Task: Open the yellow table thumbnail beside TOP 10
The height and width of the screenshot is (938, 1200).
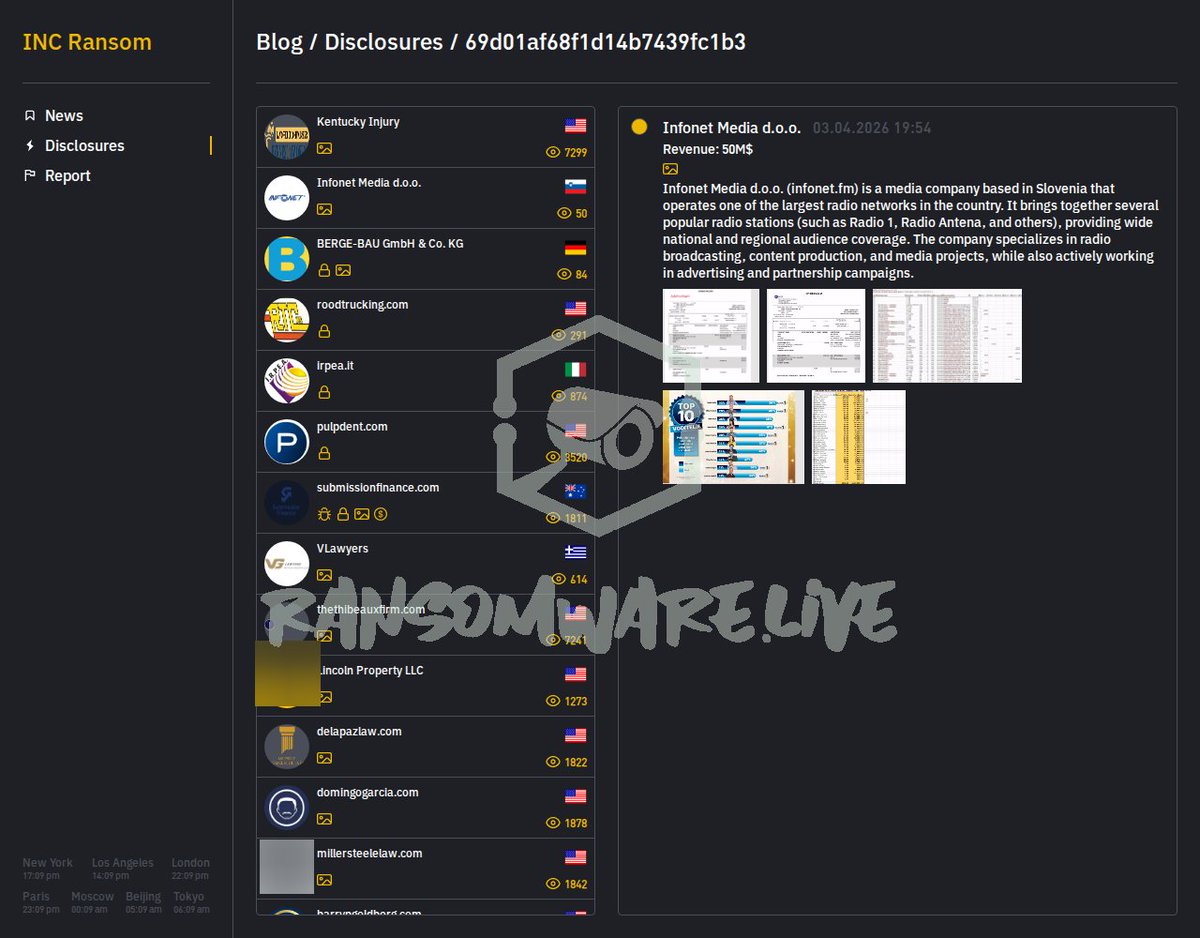Action: point(858,437)
